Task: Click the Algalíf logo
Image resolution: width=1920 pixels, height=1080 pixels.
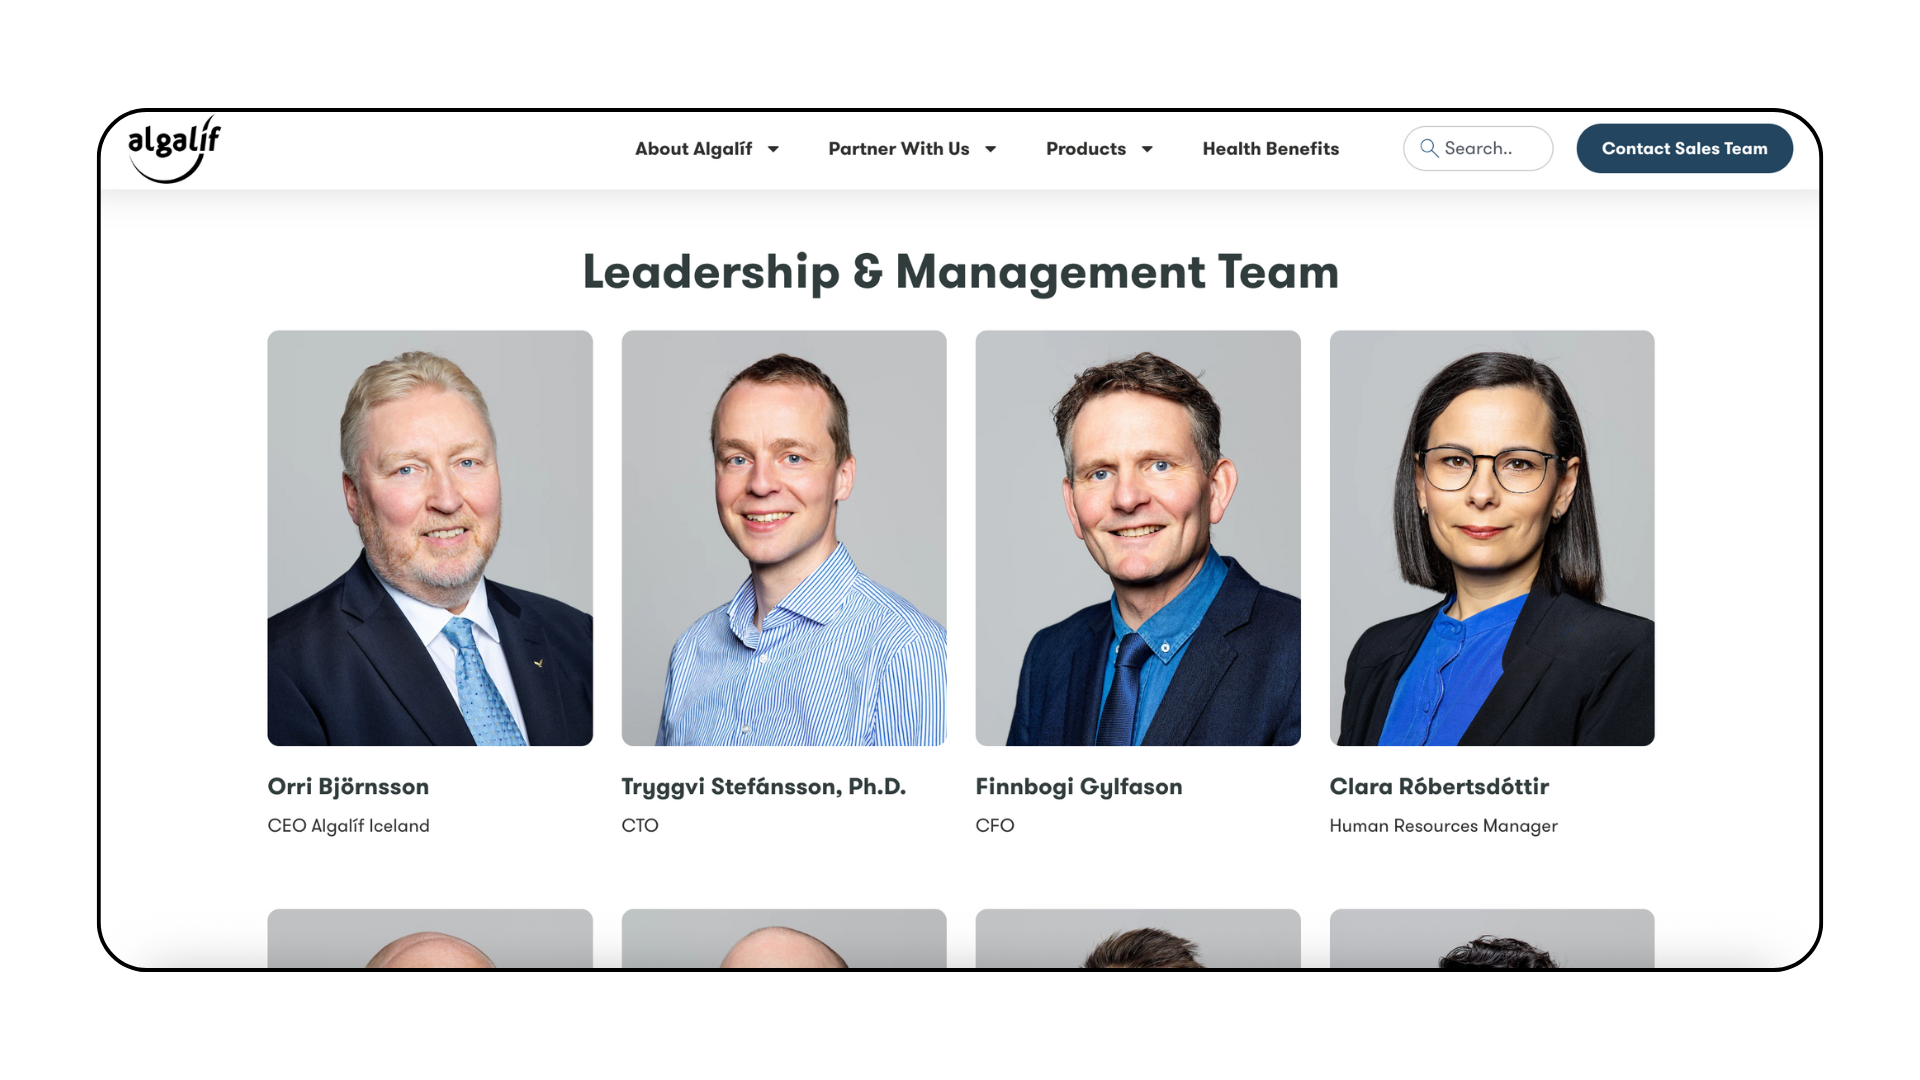Action: click(174, 149)
